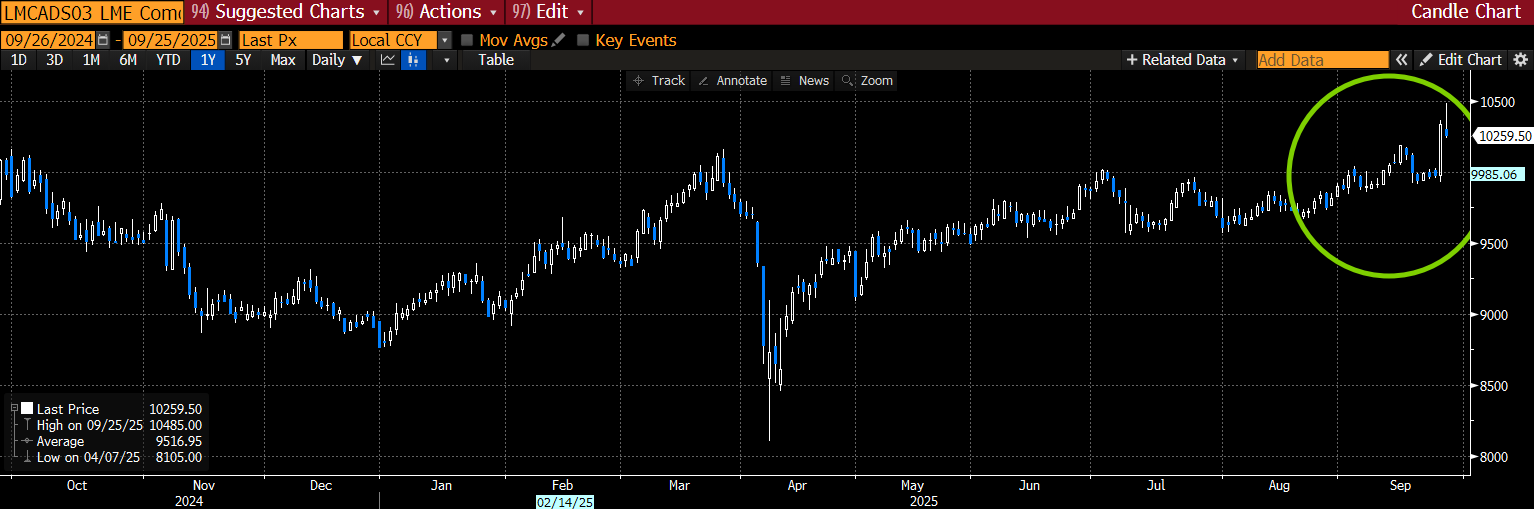Switch to line chart type icon
This screenshot has height=509, width=1534.
tap(388, 60)
